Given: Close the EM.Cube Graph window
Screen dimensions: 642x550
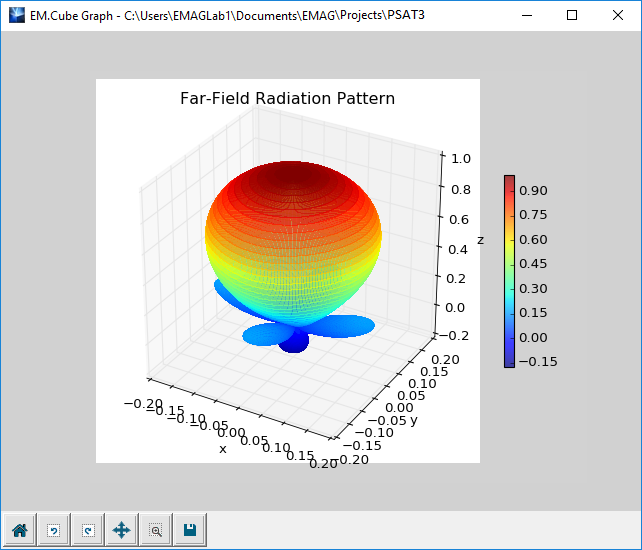Looking at the screenshot, I should tap(618, 15).
